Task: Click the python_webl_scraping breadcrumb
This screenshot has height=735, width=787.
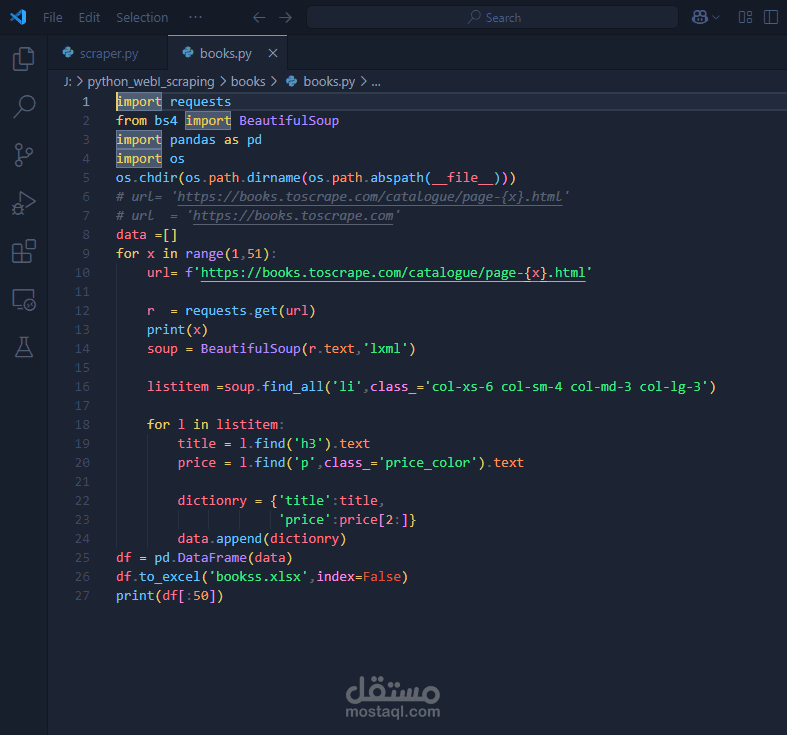Action: [x=151, y=81]
